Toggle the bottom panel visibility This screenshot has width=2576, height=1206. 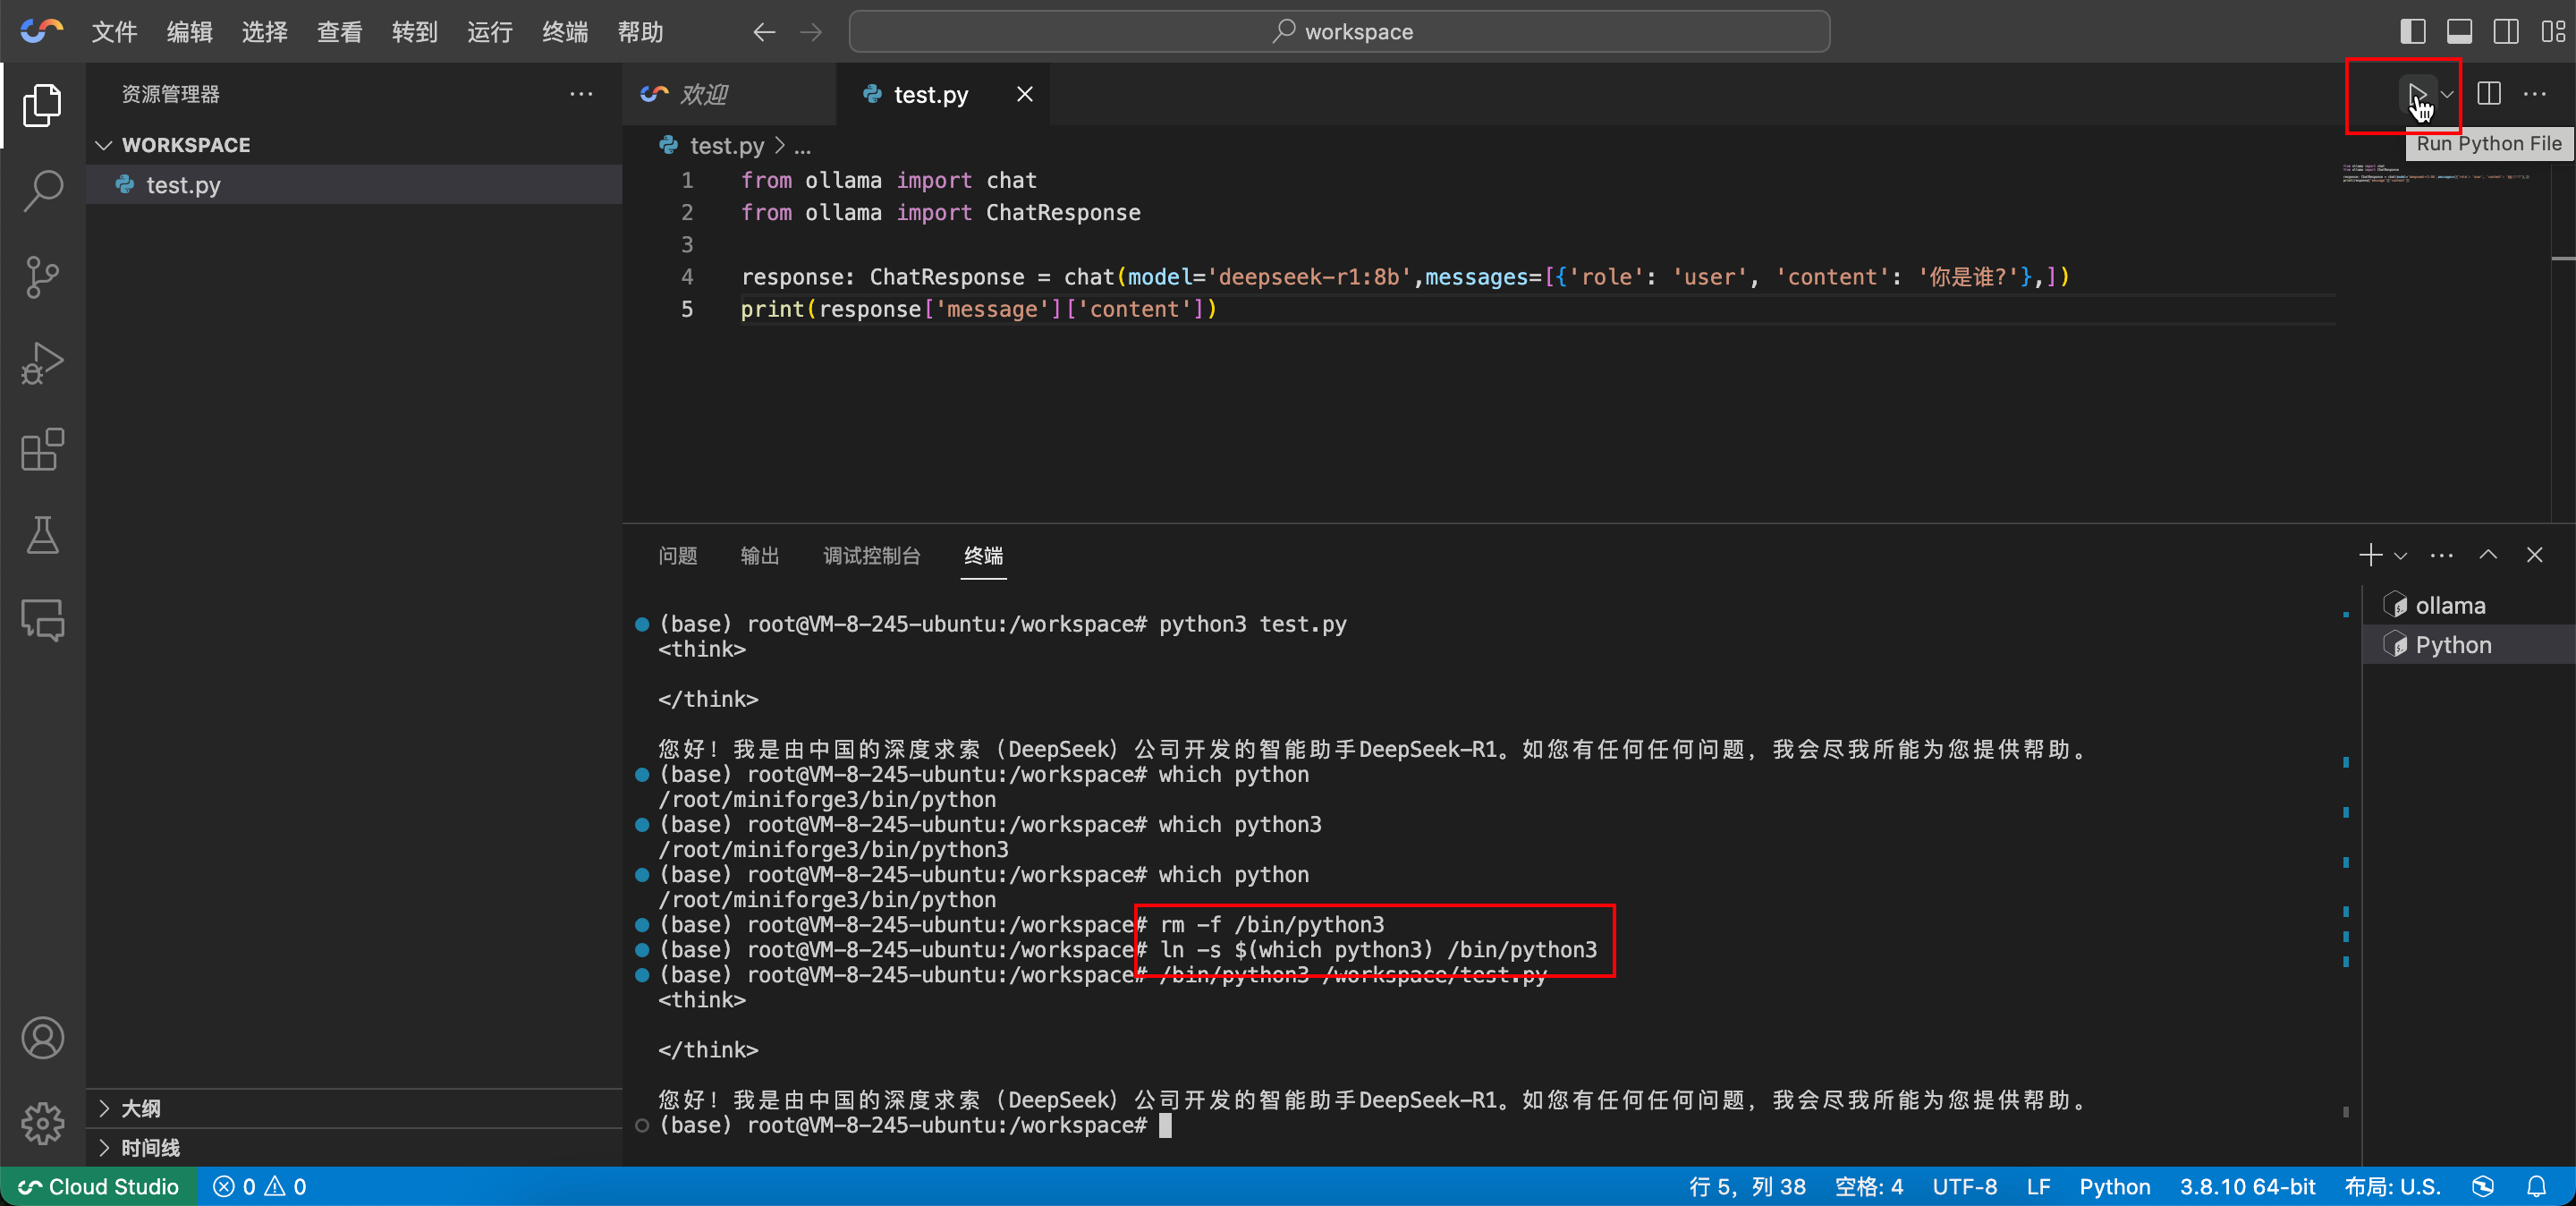(2459, 31)
